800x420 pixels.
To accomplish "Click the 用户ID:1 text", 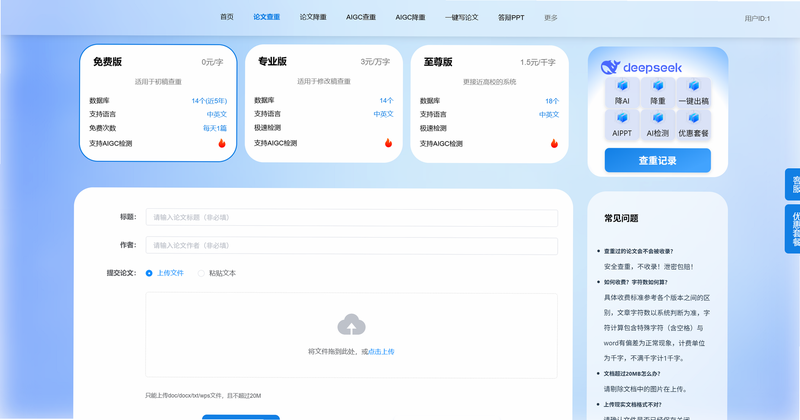I will 757,18.
